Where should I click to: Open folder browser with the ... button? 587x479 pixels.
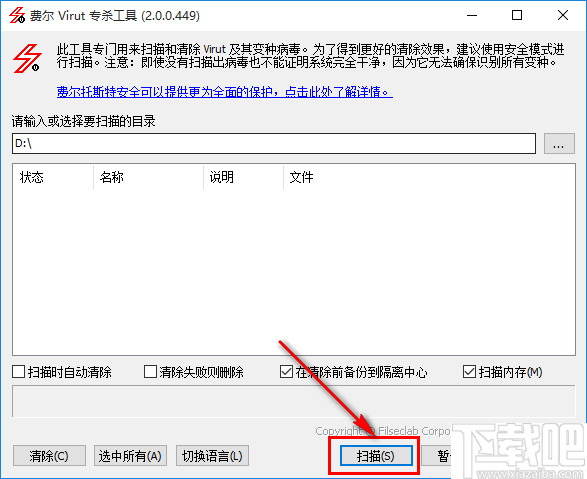pos(559,144)
